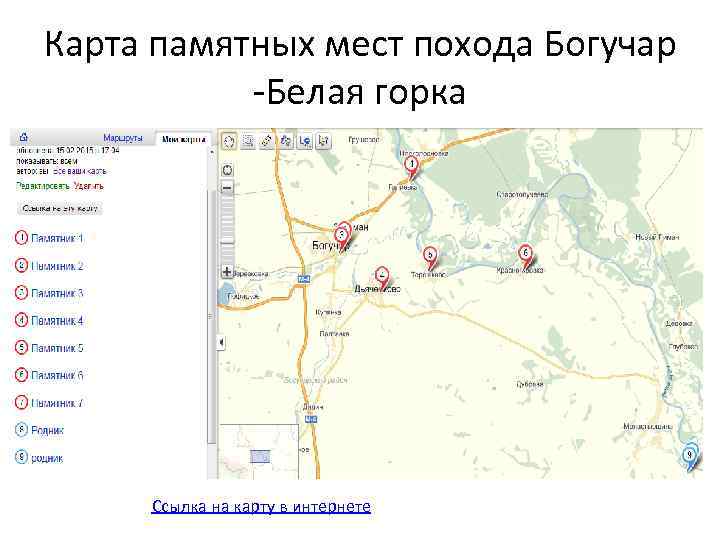Click the Купянка label on map
This screenshot has width=720, height=540.
[x=328, y=312]
